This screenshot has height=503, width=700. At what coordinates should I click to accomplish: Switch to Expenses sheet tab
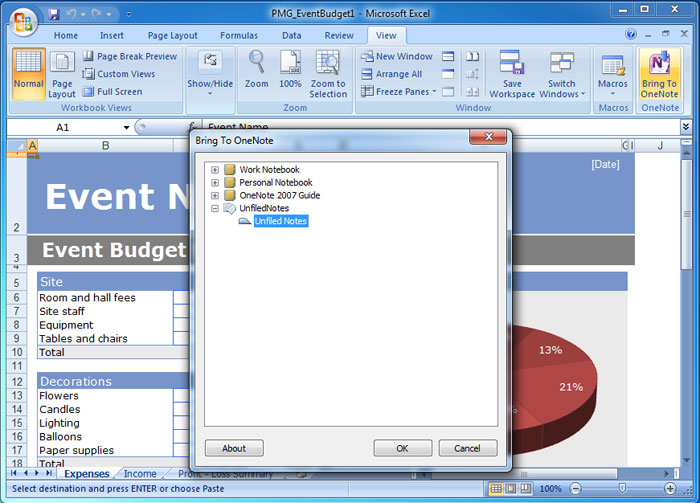point(87,474)
